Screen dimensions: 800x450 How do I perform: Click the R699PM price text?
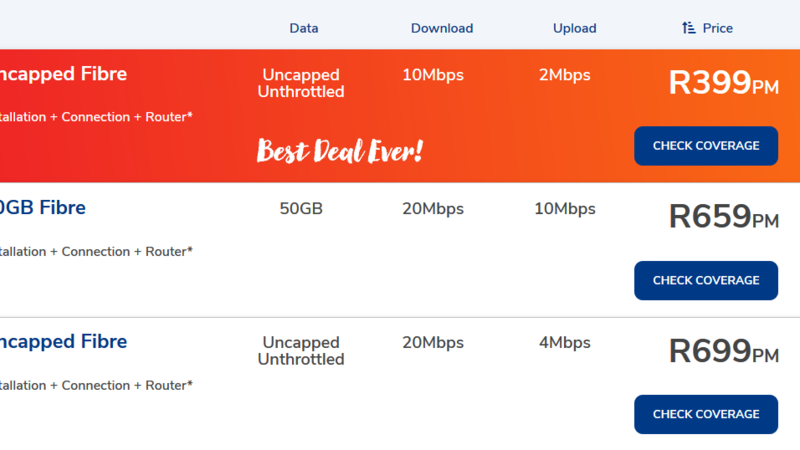click(723, 351)
